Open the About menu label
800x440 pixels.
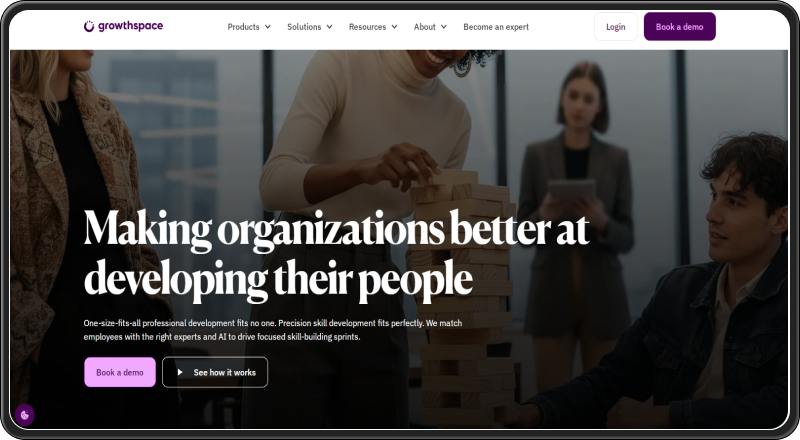click(x=424, y=27)
